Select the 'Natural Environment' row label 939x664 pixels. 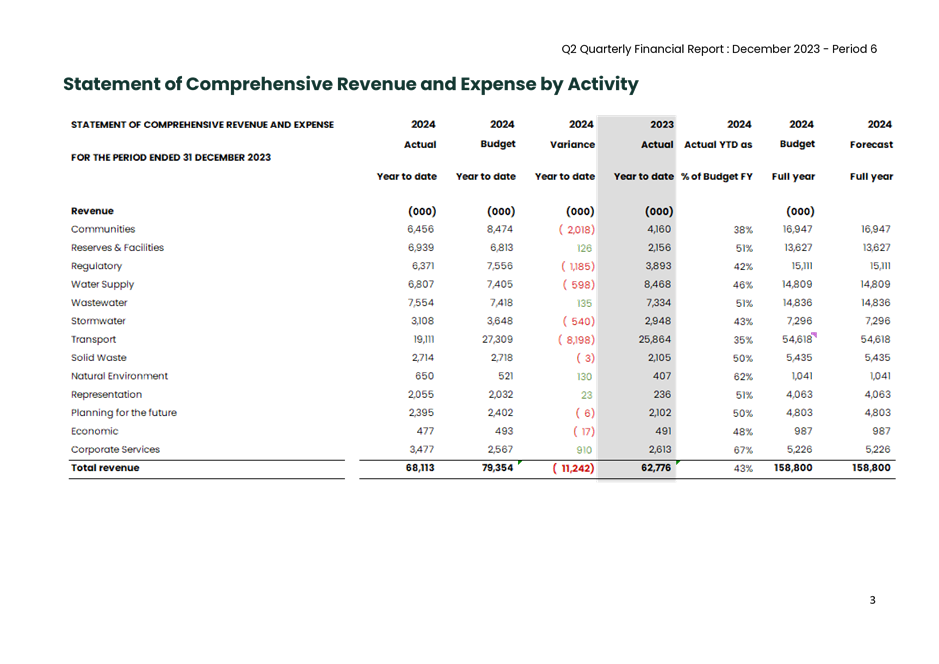[x=119, y=376]
